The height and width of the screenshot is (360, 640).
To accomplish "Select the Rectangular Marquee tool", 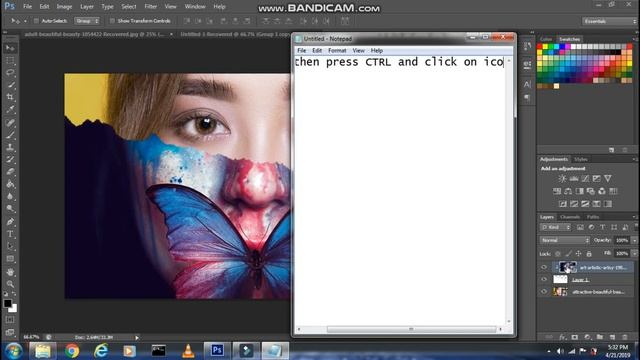I will pyautogui.click(x=10, y=61).
